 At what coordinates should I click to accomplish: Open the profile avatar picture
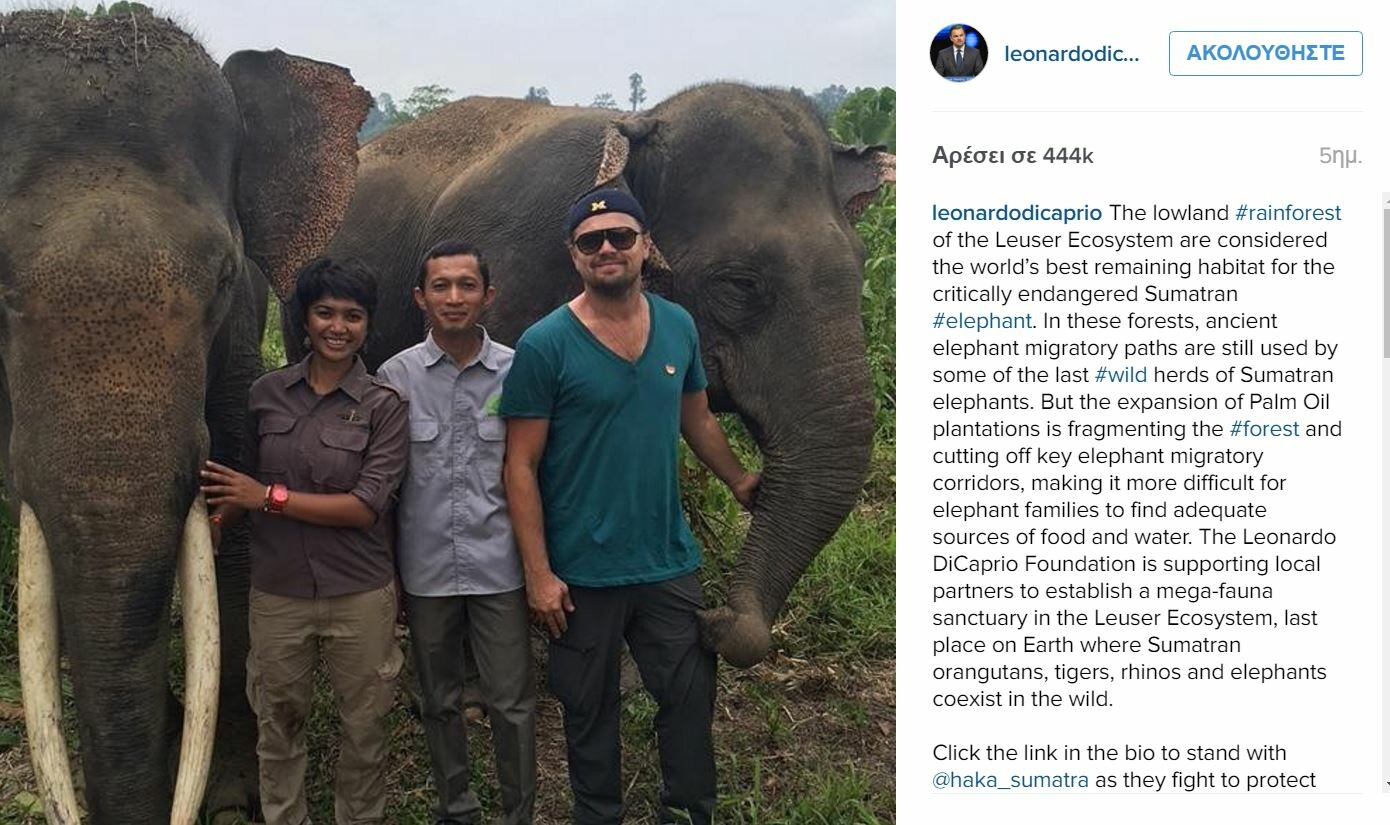tap(959, 53)
